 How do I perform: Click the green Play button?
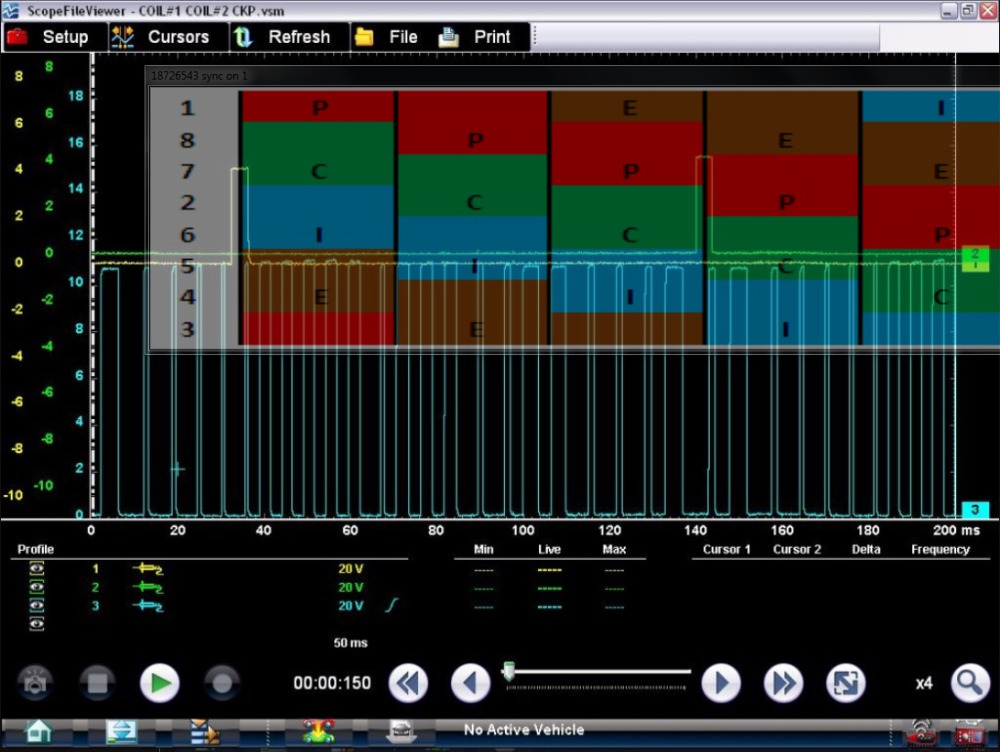(x=159, y=684)
